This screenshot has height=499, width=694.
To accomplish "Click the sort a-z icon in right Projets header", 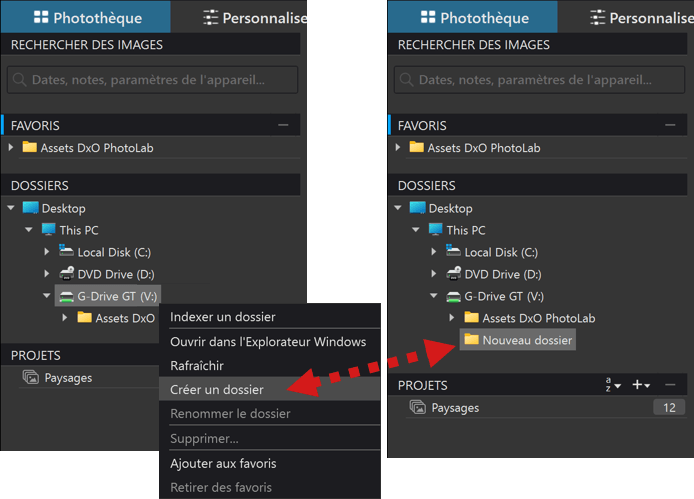I will [x=613, y=385].
